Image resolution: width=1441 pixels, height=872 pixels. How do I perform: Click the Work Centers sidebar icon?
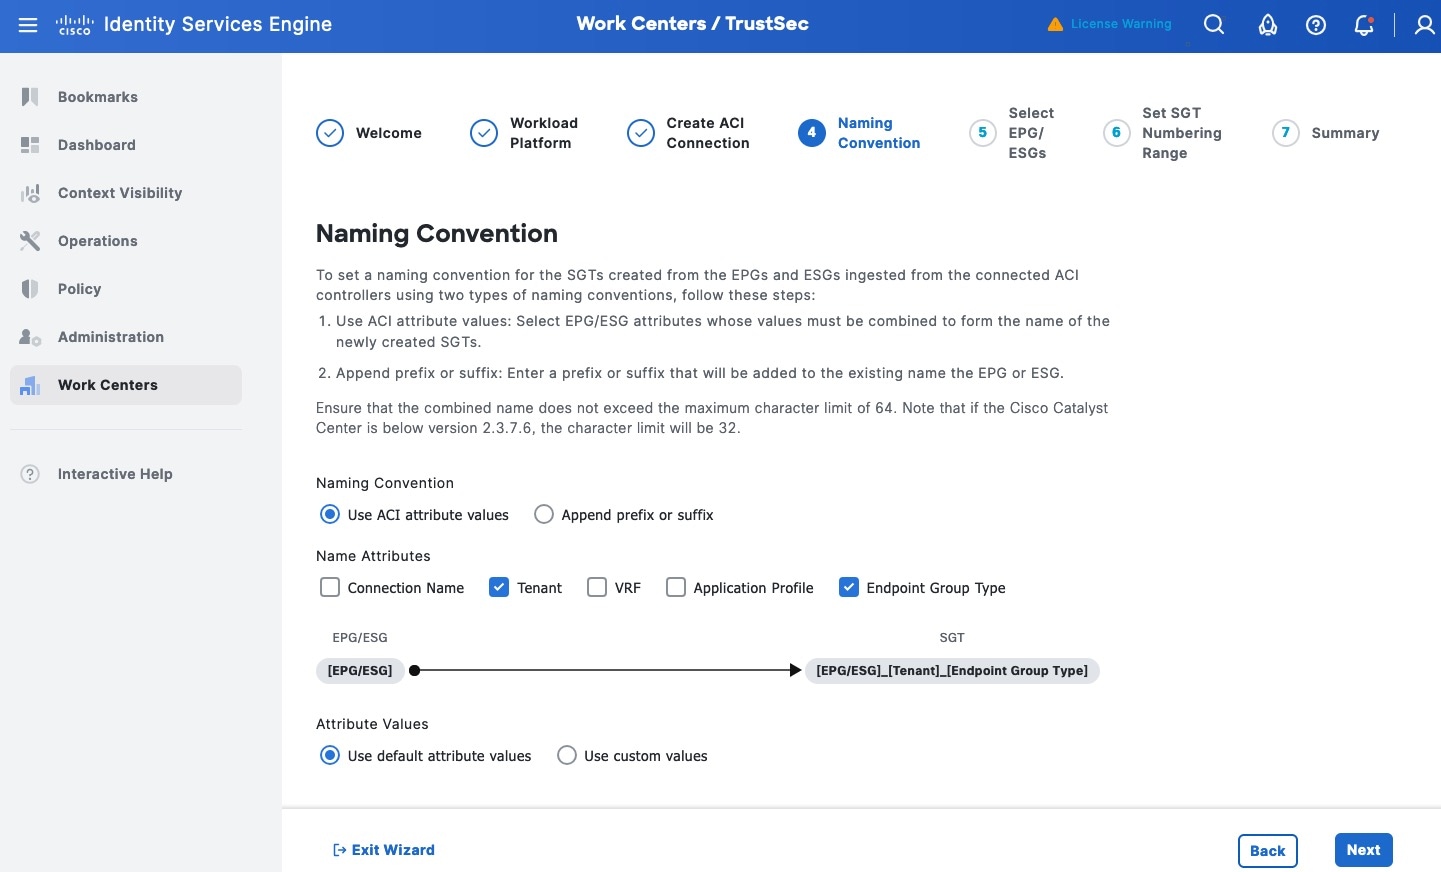point(30,385)
